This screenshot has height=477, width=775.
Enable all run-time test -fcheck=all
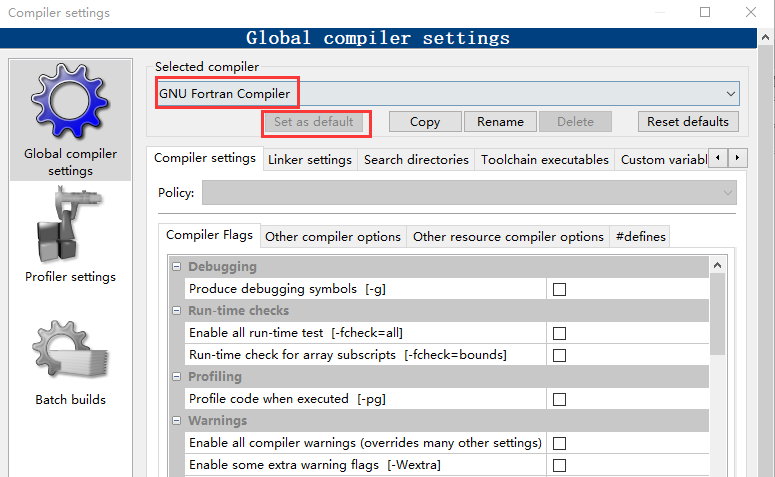(559, 333)
